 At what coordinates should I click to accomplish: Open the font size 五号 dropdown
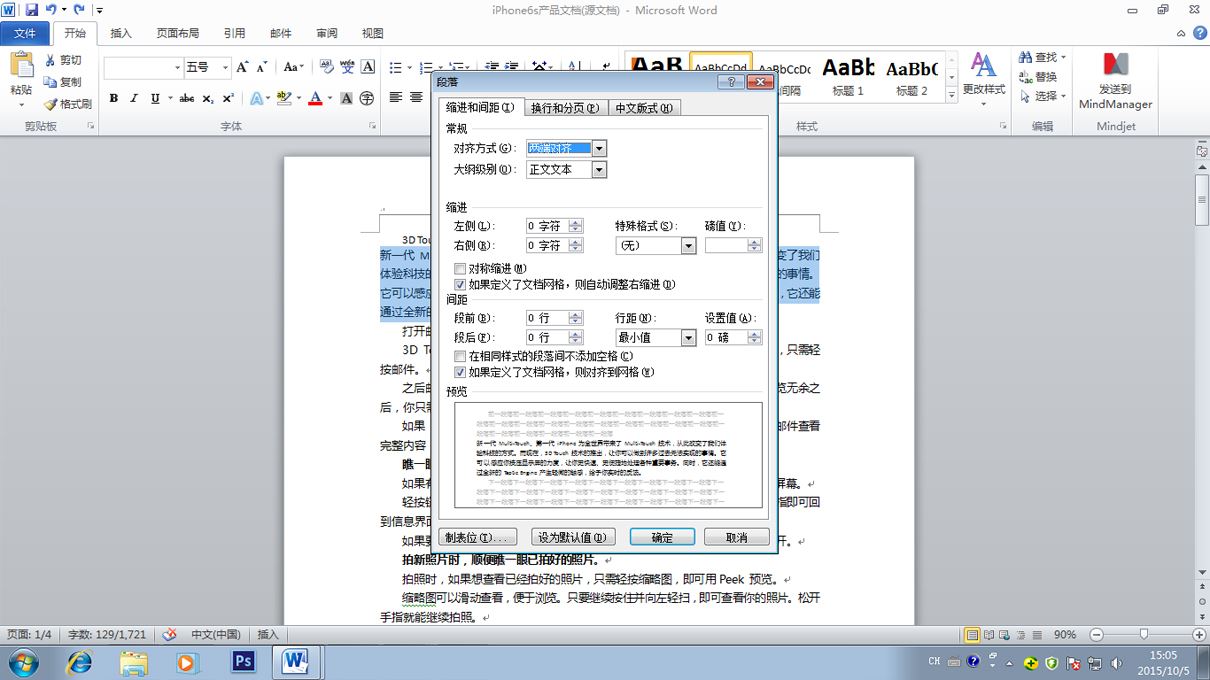225,68
